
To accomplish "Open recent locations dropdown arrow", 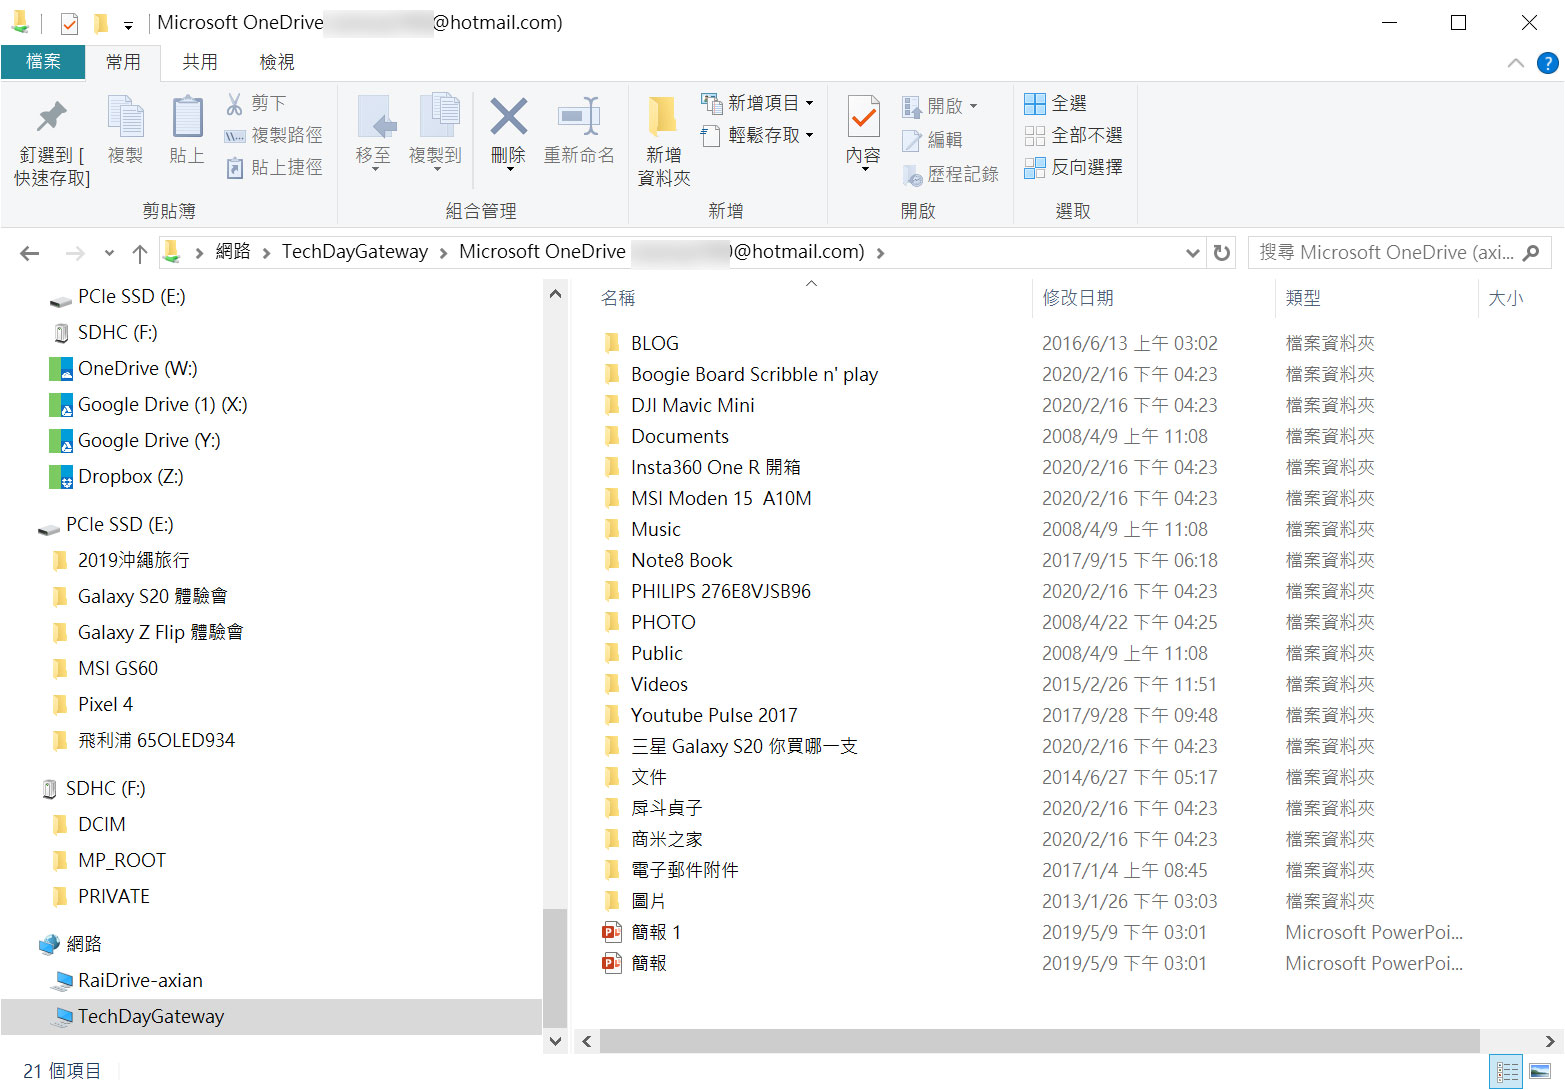I will pos(109,253).
